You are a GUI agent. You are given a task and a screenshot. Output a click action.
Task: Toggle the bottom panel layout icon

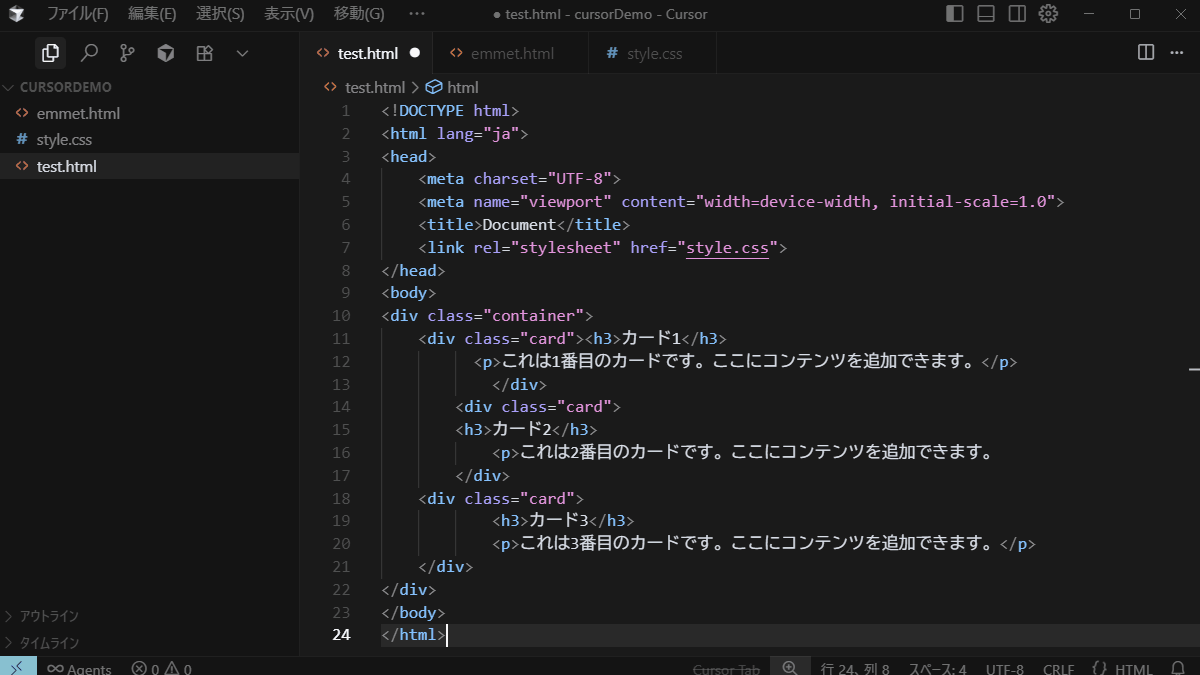pos(986,14)
